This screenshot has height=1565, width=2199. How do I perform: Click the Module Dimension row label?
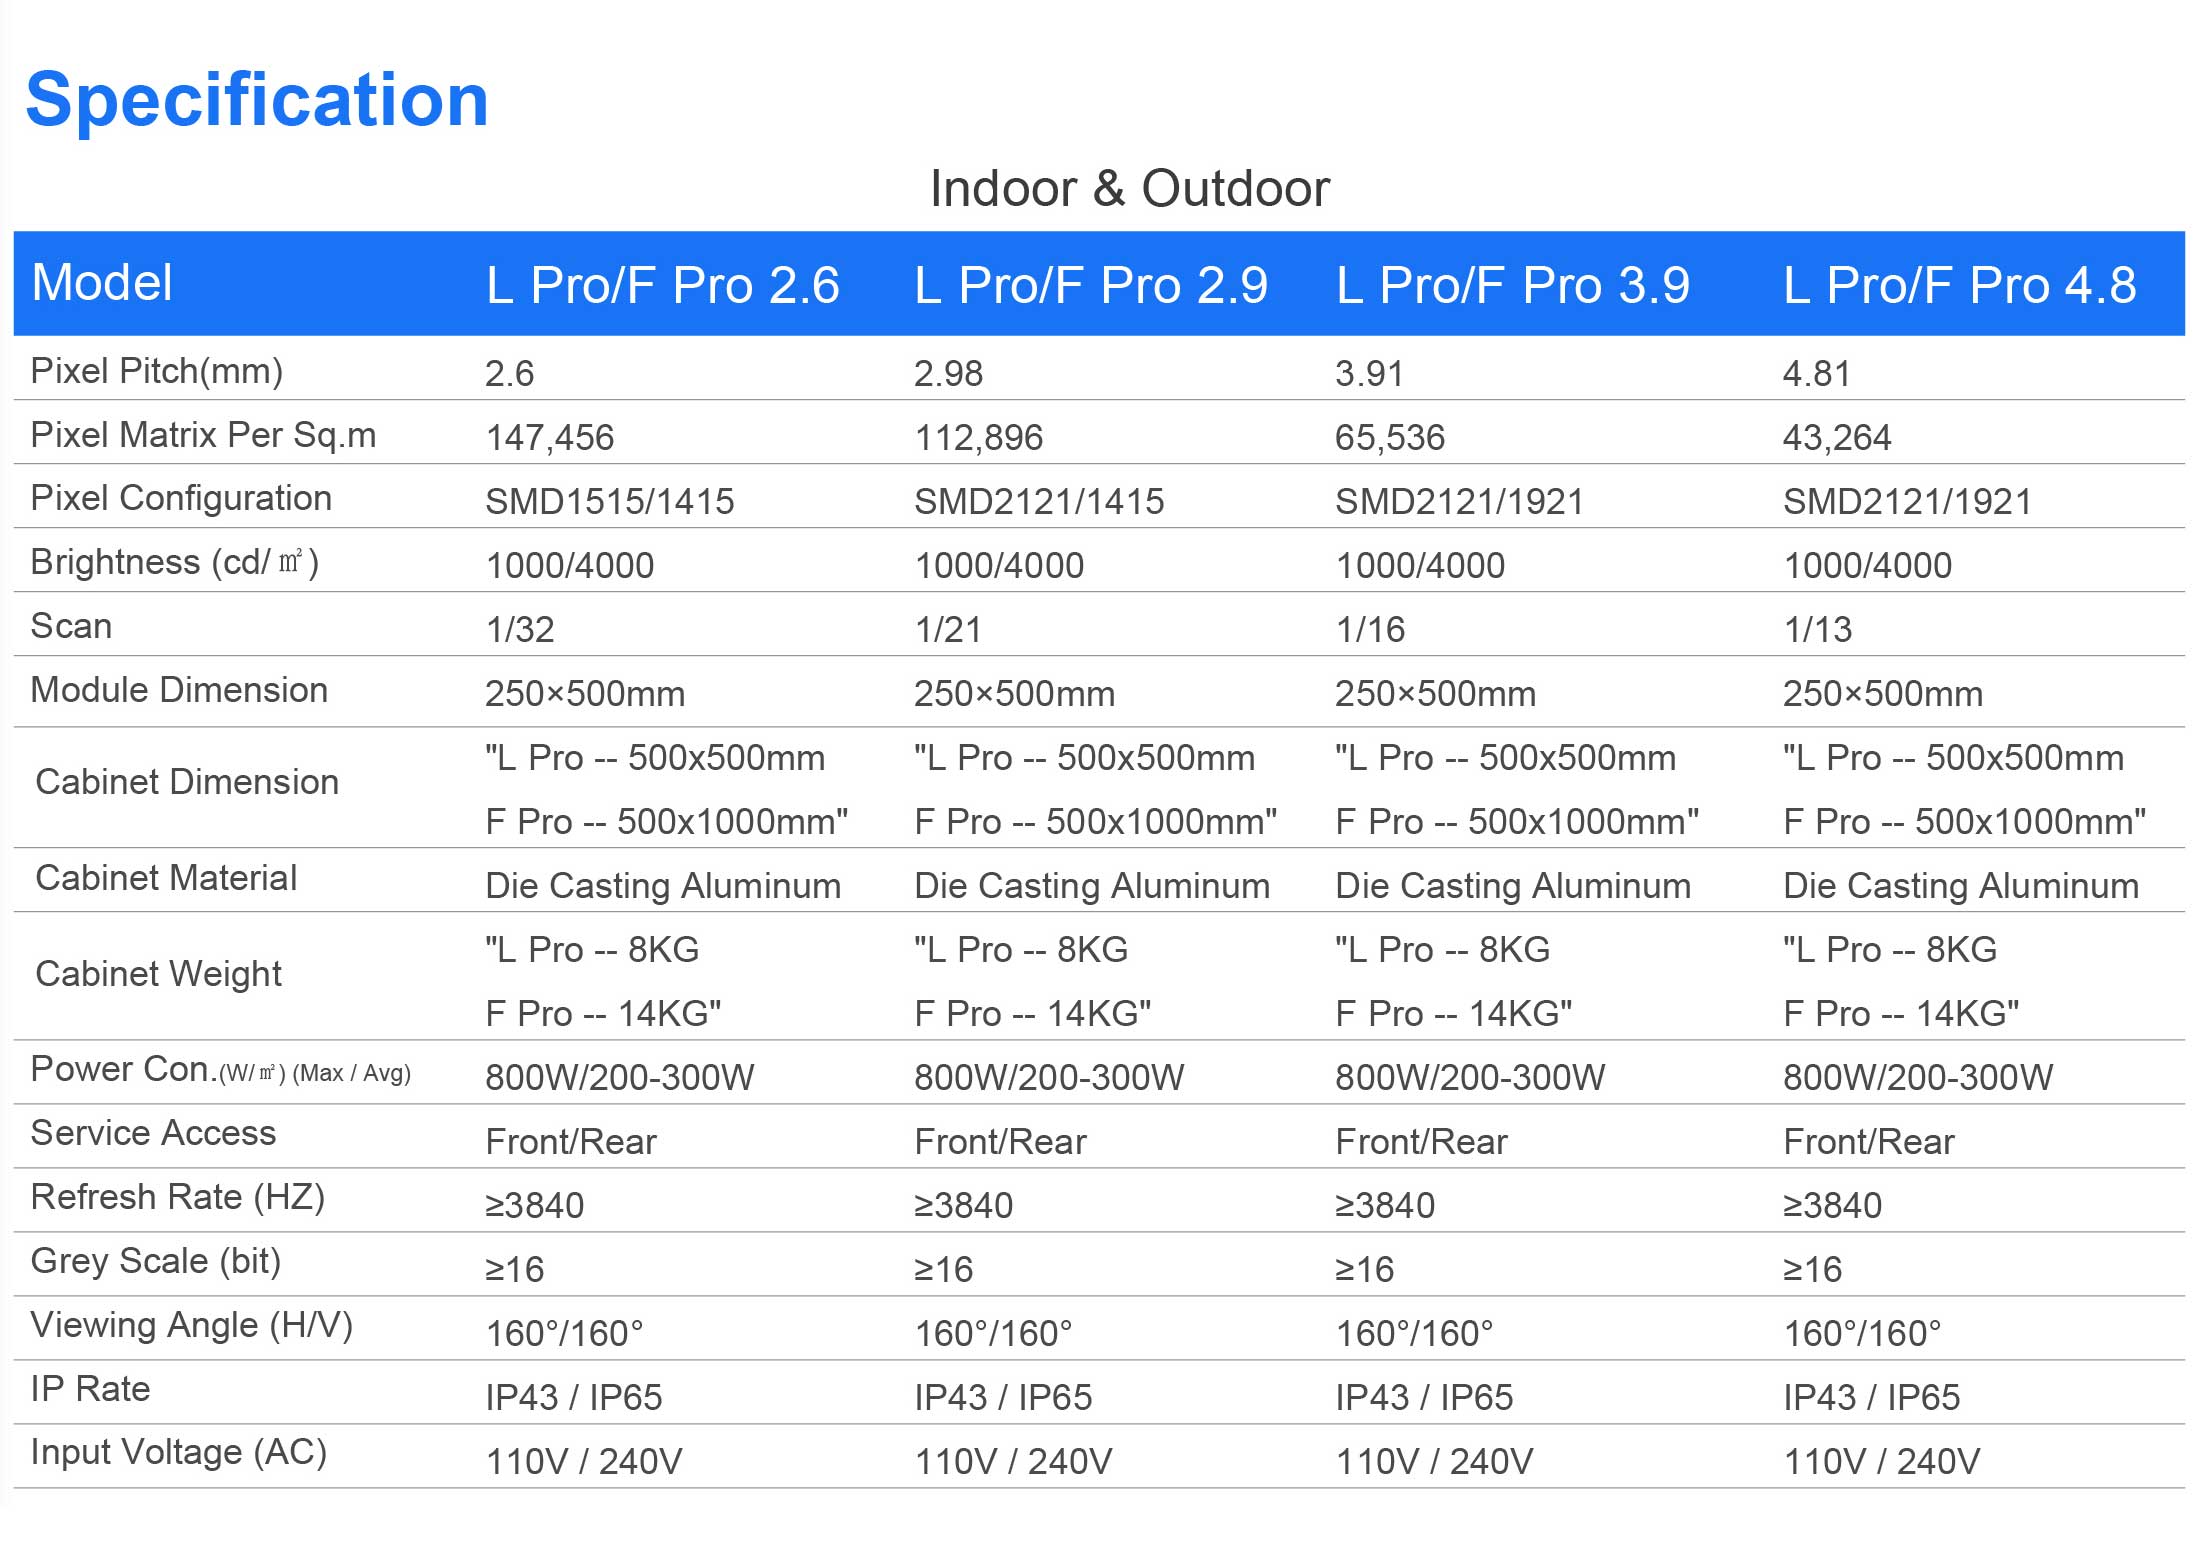coord(179,690)
